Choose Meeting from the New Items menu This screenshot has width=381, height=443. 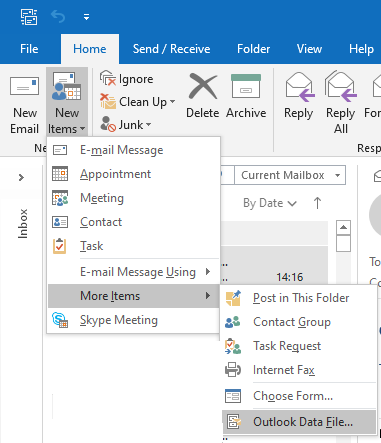coord(133,198)
